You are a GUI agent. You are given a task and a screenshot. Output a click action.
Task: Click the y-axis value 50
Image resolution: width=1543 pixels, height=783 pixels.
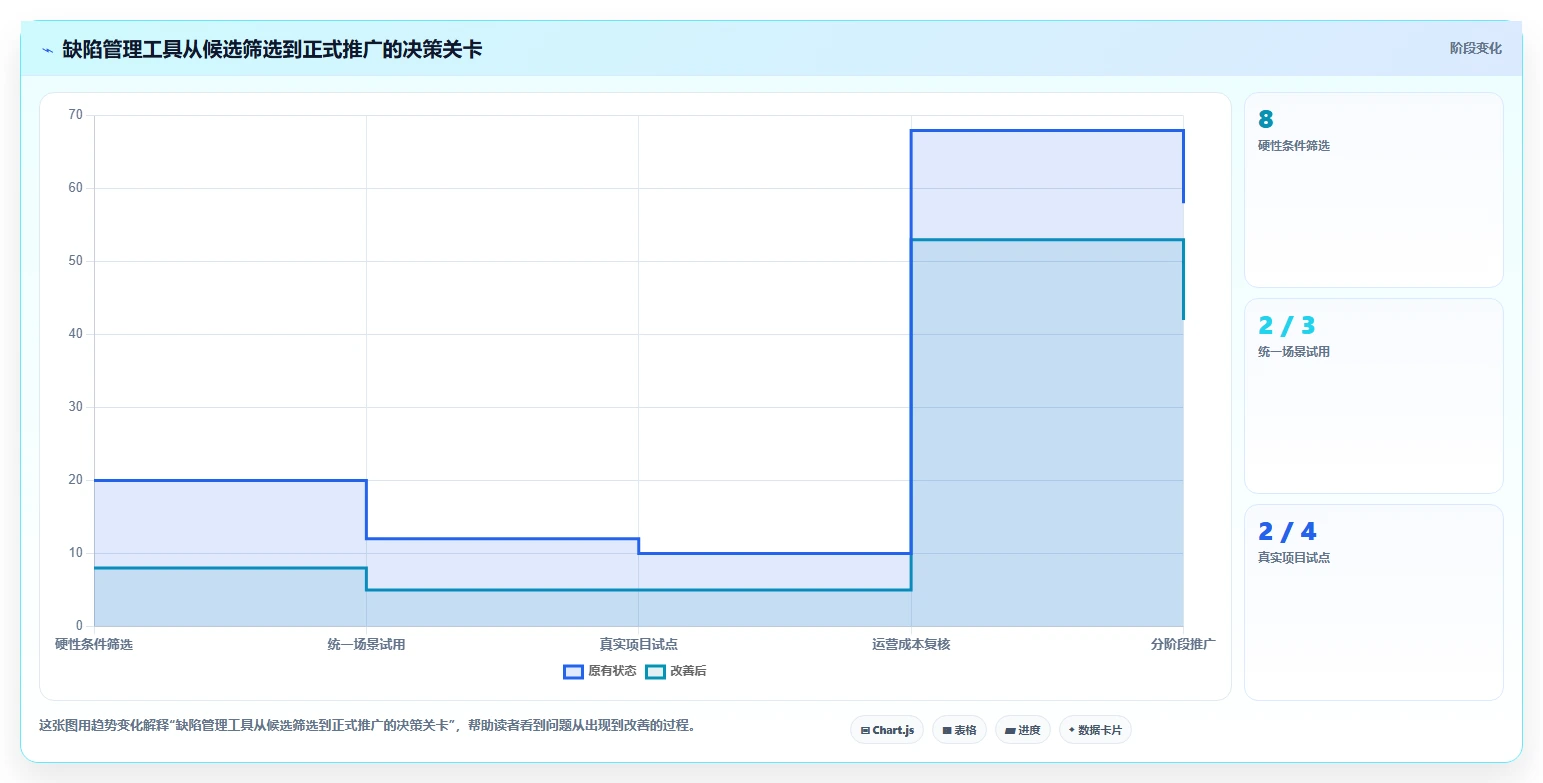tap(76, 261)
